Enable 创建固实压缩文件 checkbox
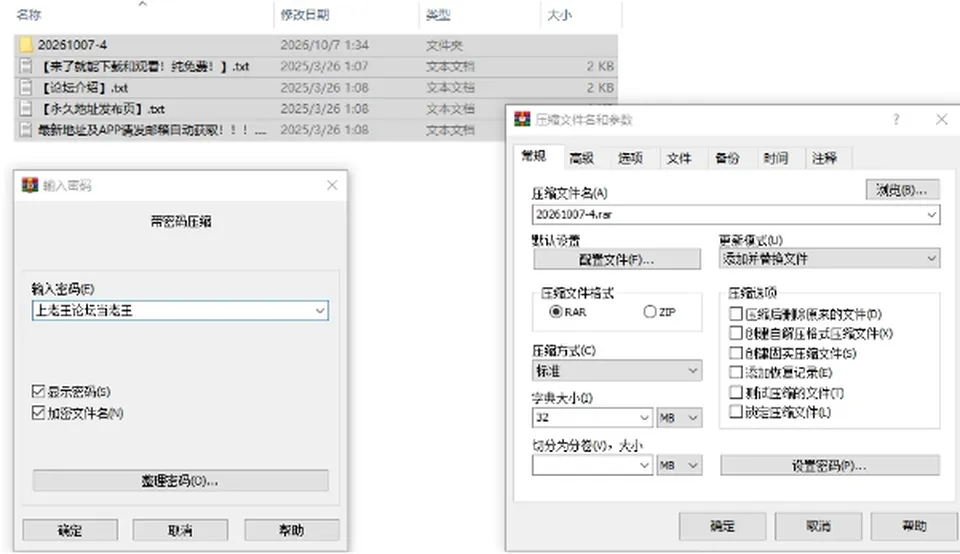Screen dimensions: 960x554 click(736, 353)
